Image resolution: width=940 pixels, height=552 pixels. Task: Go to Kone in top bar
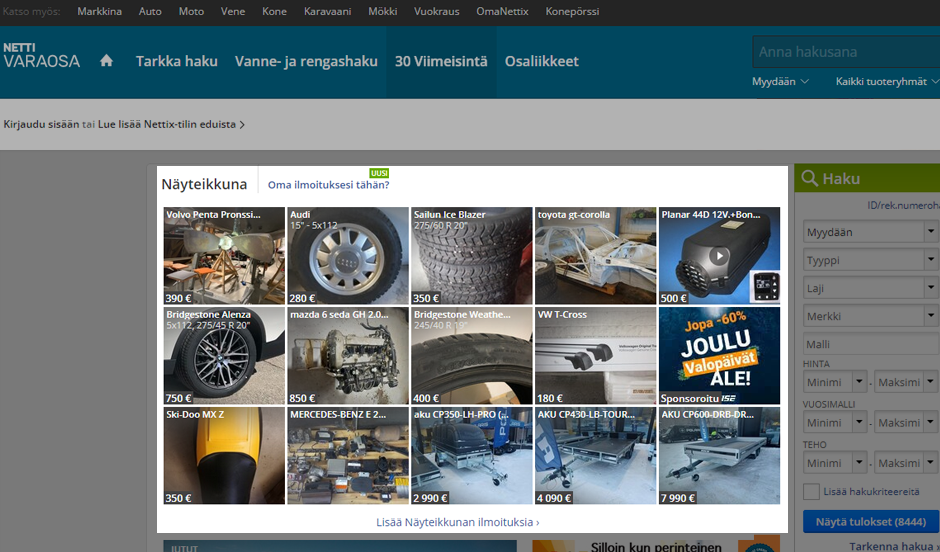click(x=274, y=11)
